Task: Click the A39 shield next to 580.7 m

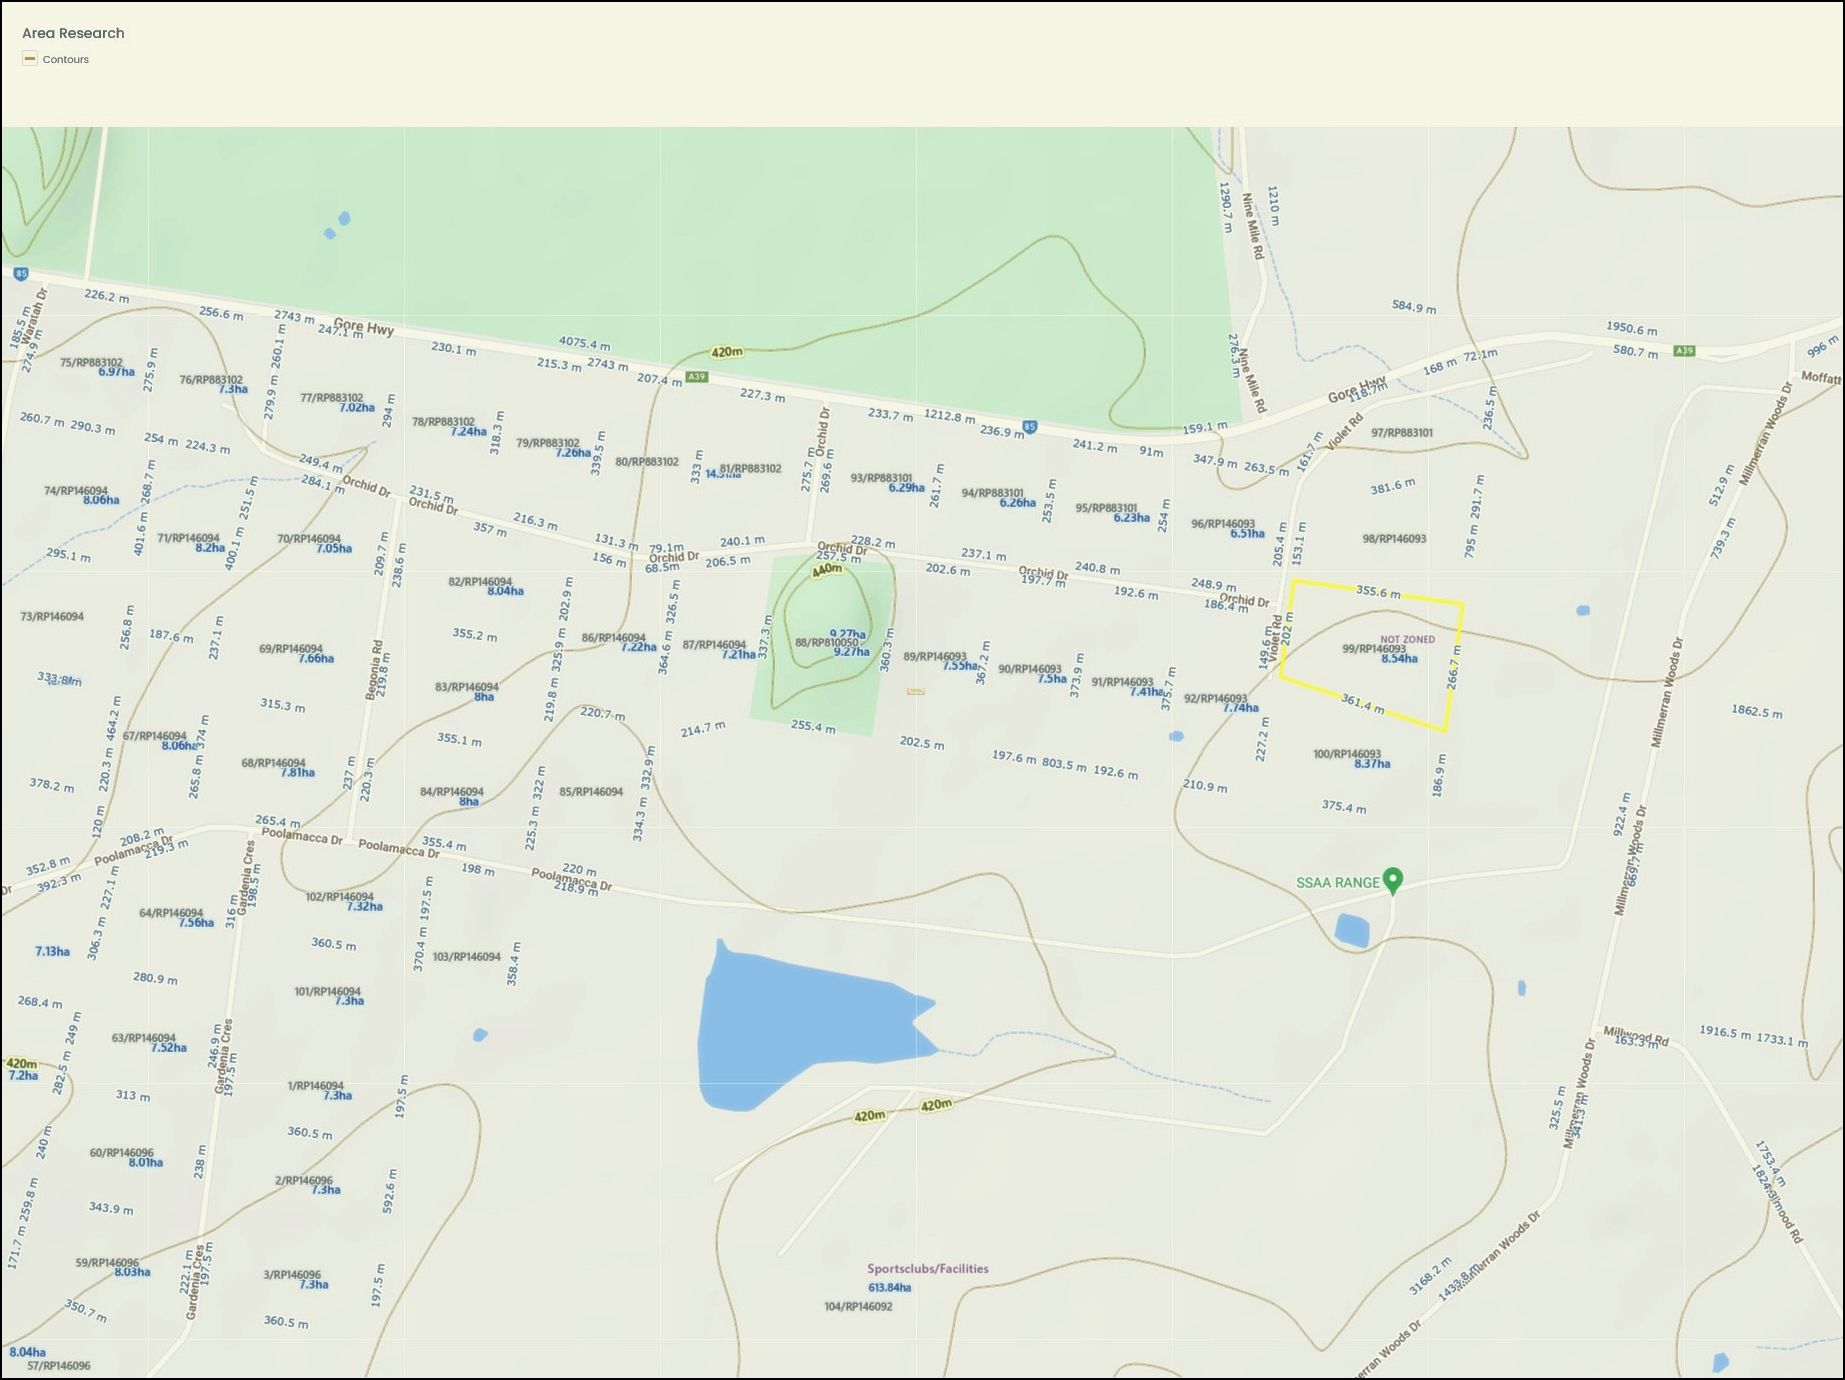Action: [x=1685, y=351]
